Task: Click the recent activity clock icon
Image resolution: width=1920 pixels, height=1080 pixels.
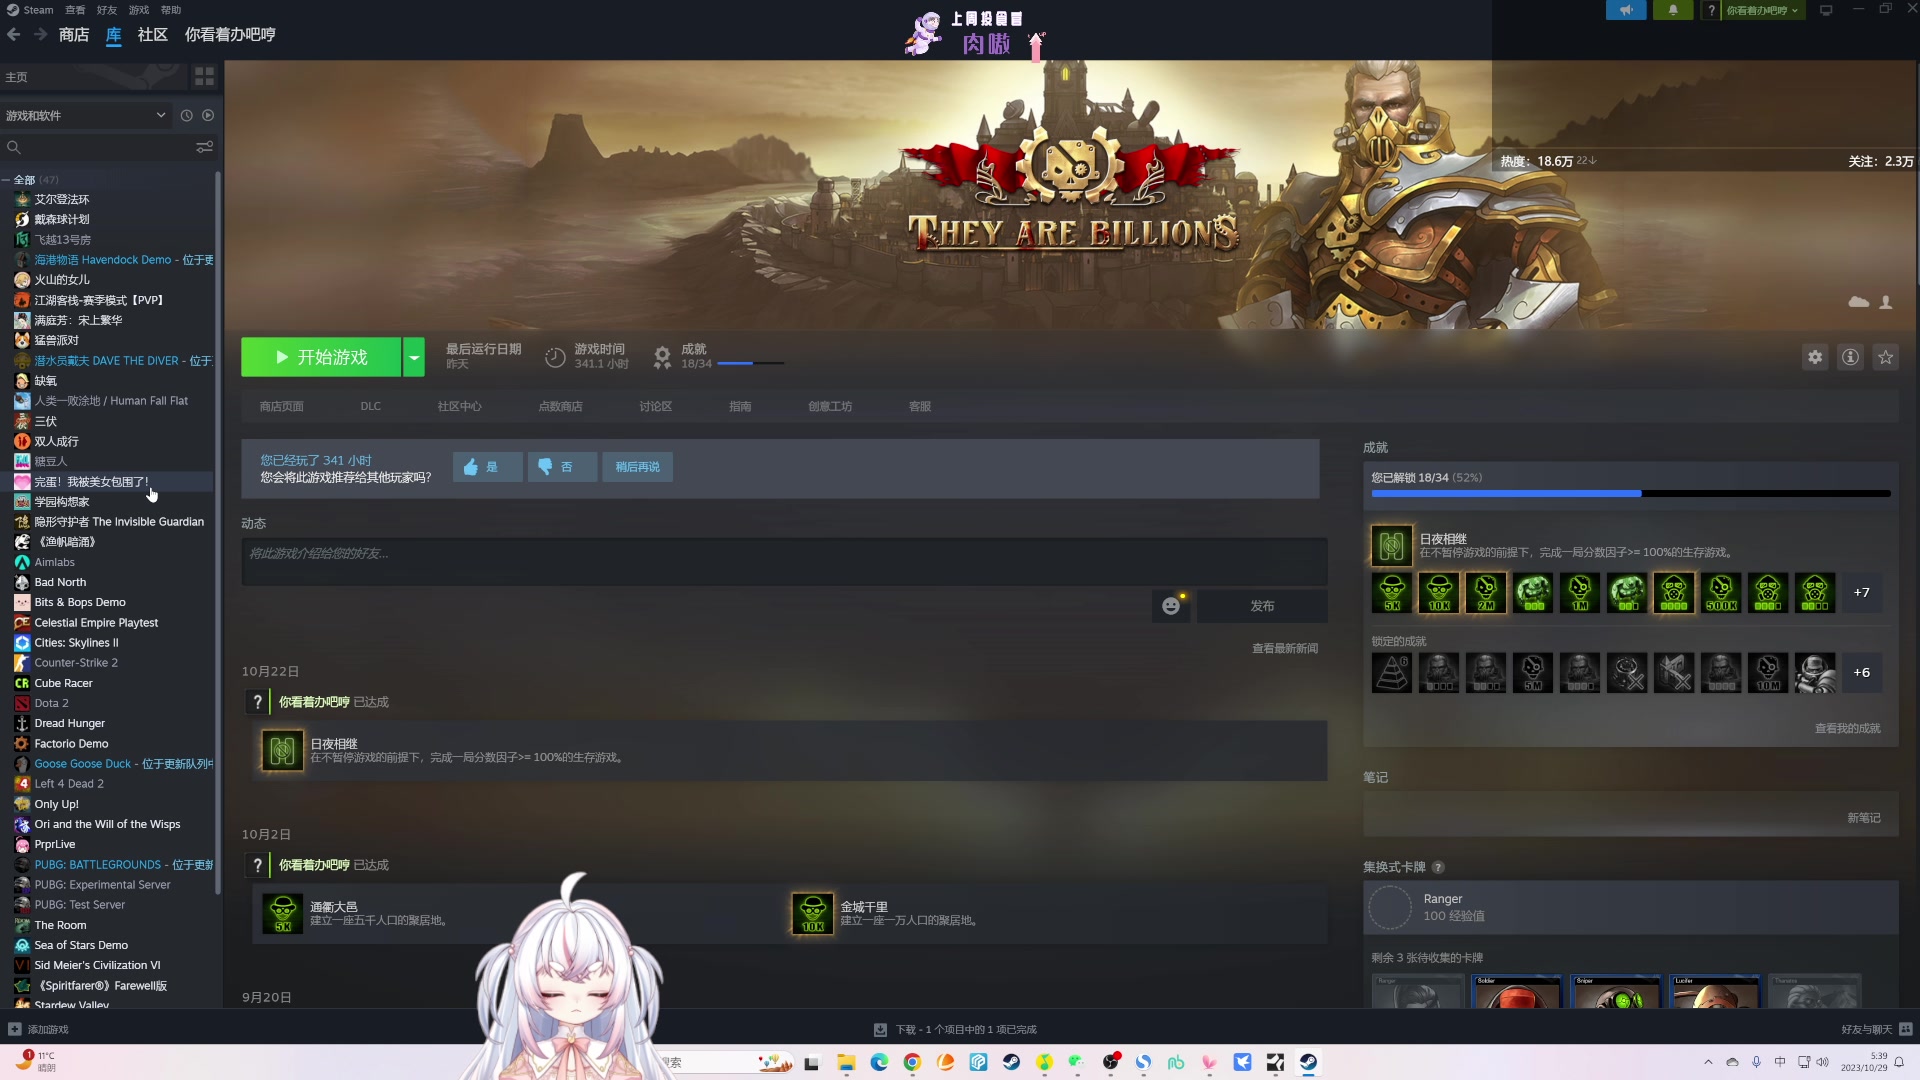Action: pos(186,115)
